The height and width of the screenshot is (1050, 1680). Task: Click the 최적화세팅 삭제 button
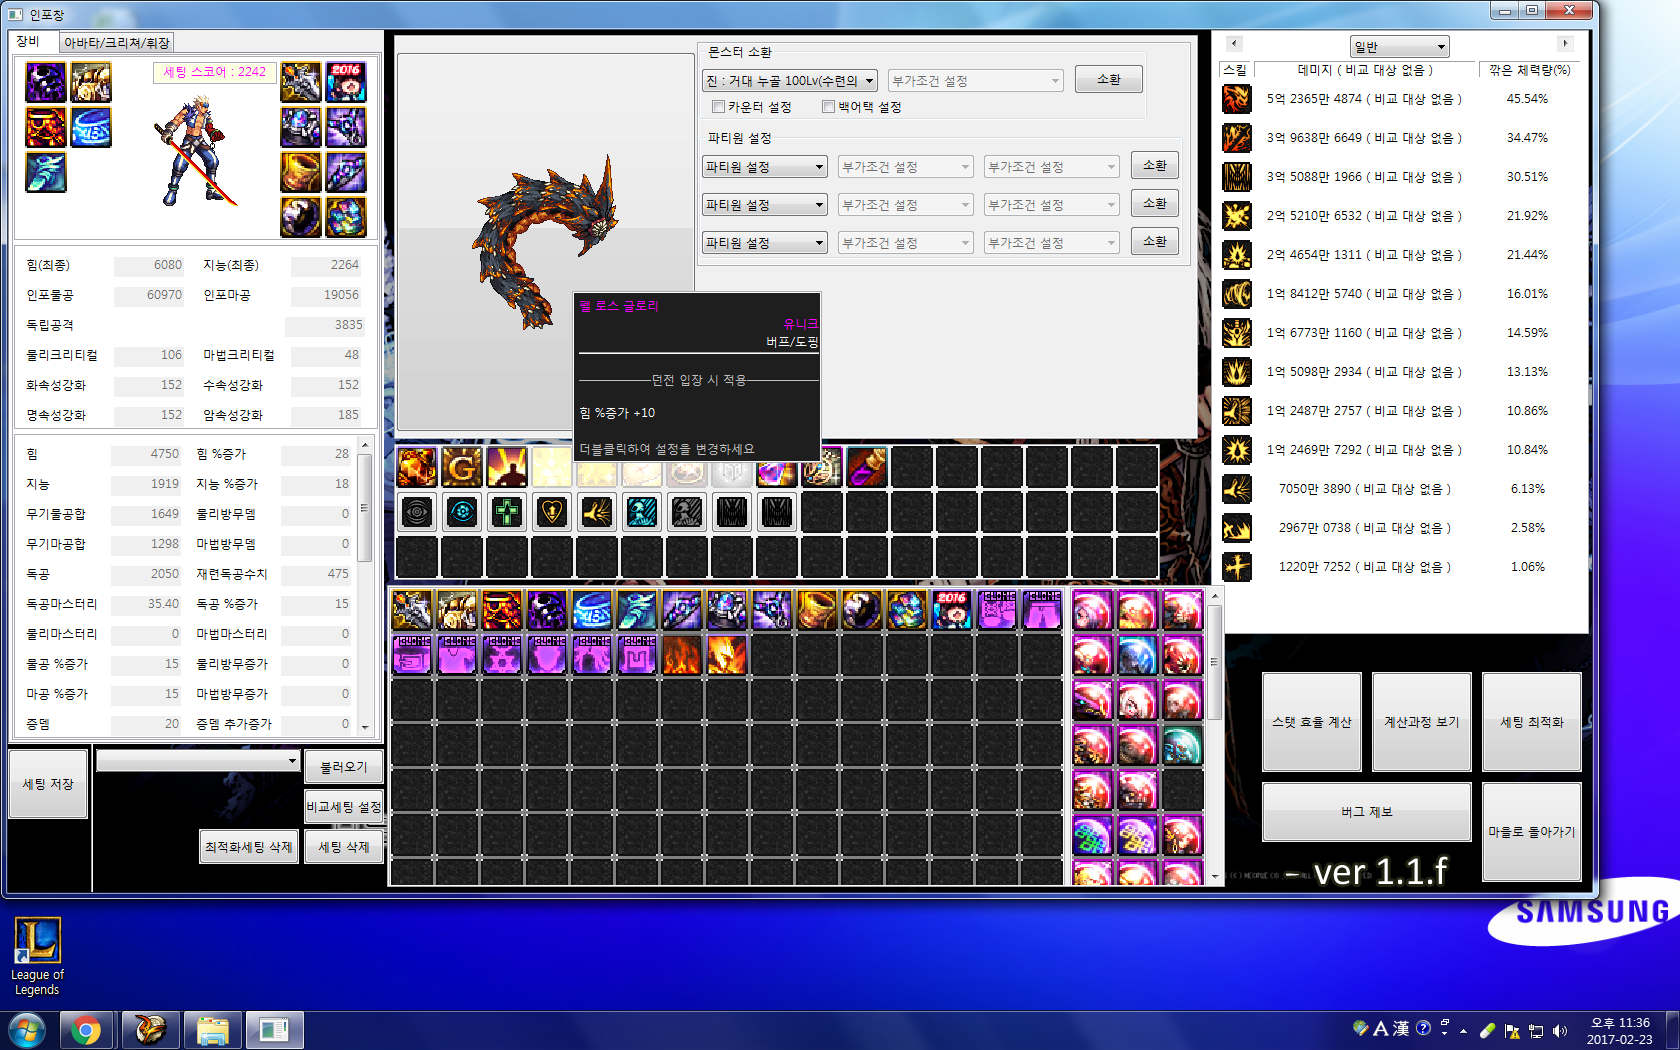pyautogui.click(x=249, y=847)
